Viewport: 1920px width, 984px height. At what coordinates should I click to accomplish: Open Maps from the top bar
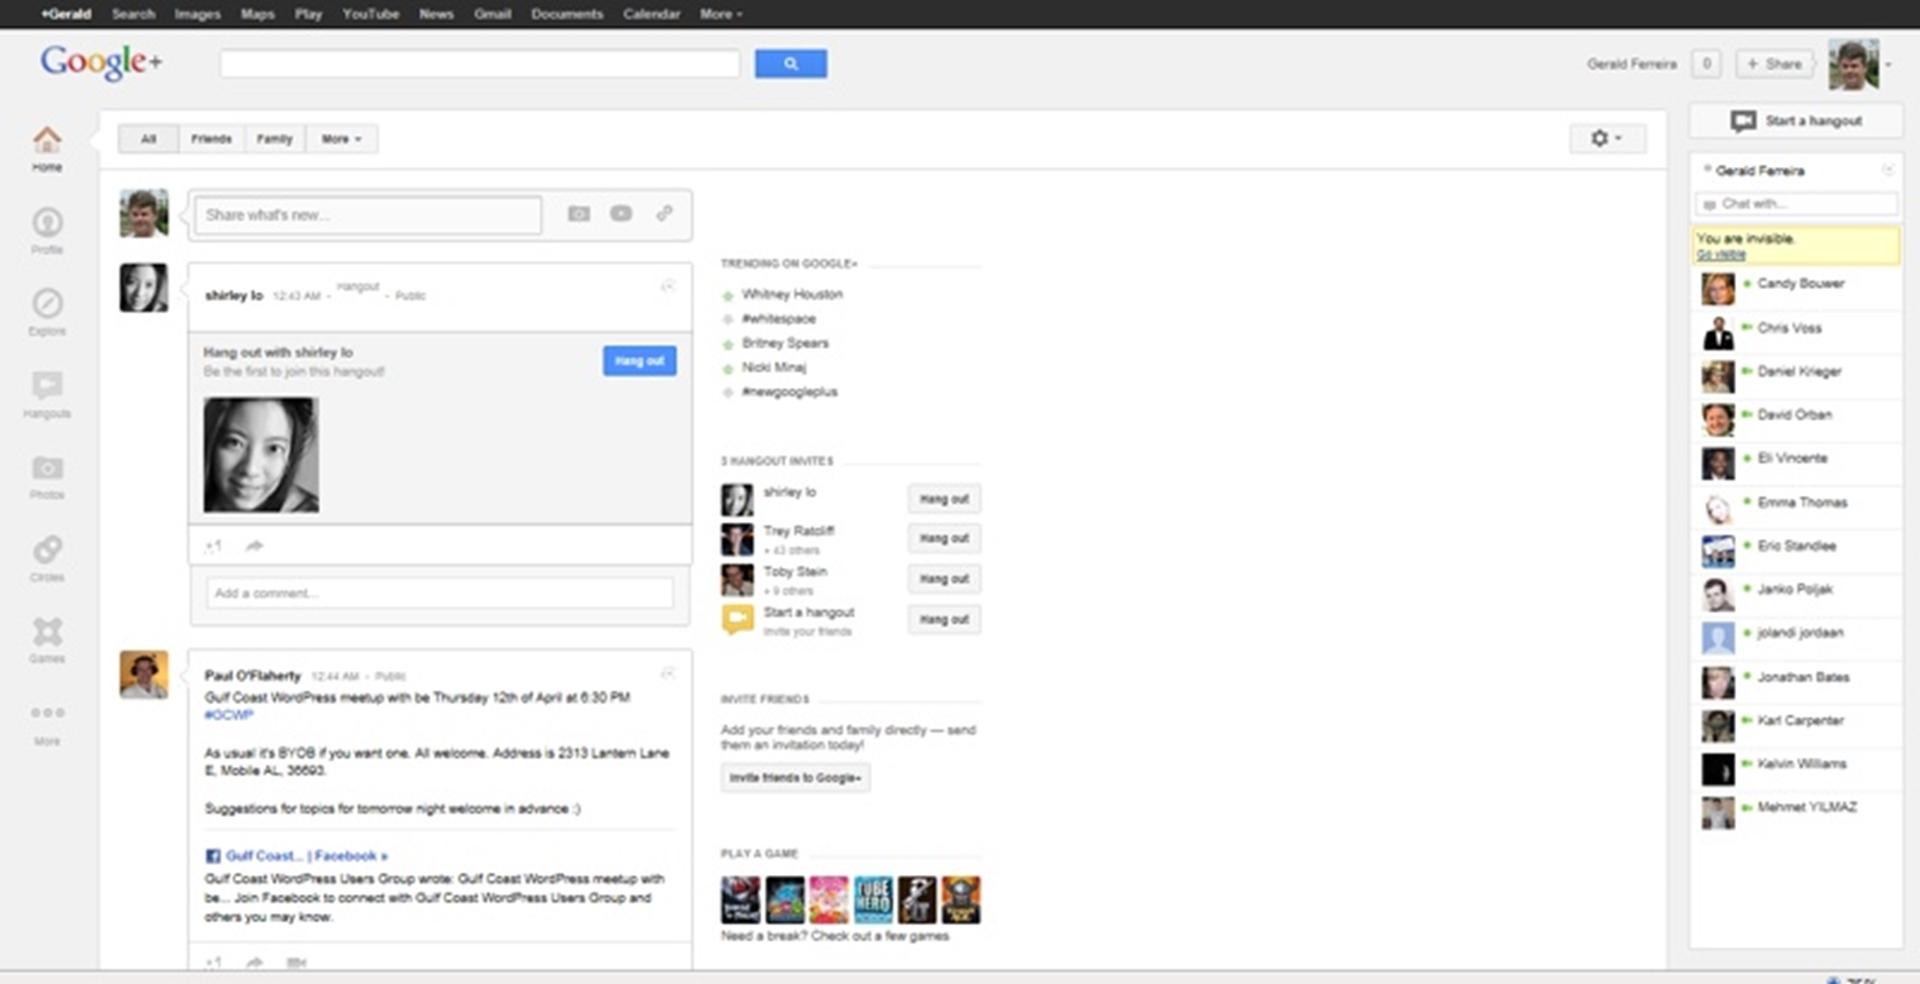pyautogui.click(x=257, y=14)
